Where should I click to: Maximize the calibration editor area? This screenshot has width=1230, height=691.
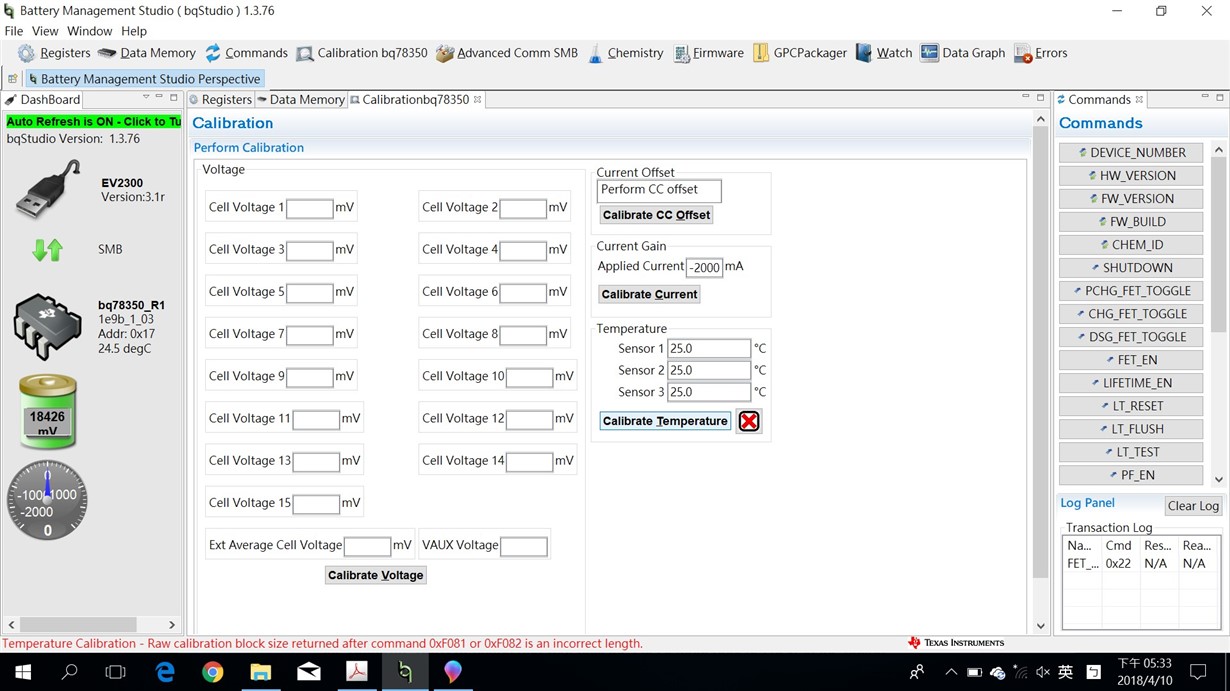[1041, 98]
